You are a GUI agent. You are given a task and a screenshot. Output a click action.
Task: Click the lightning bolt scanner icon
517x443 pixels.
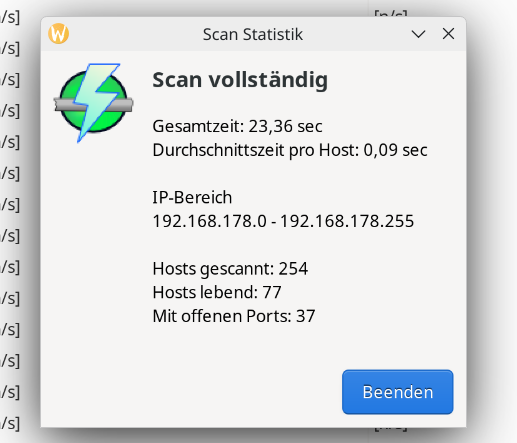pos(93,102)
